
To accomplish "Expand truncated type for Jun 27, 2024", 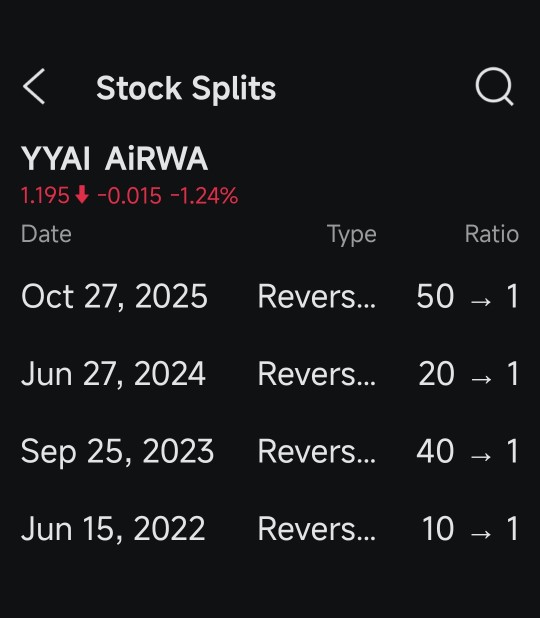I will pos(317,374).
